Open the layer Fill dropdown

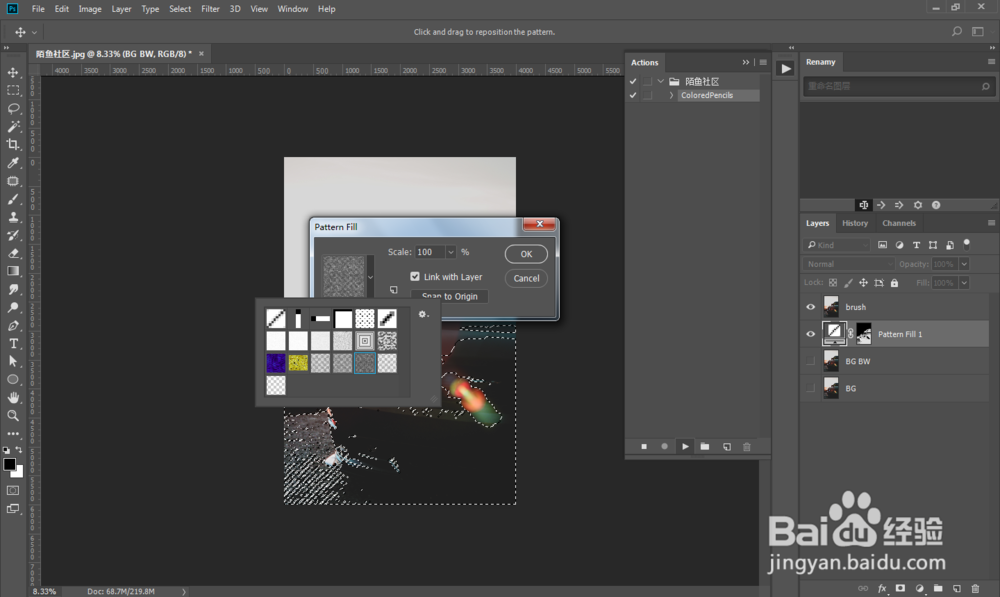(964, 283)
